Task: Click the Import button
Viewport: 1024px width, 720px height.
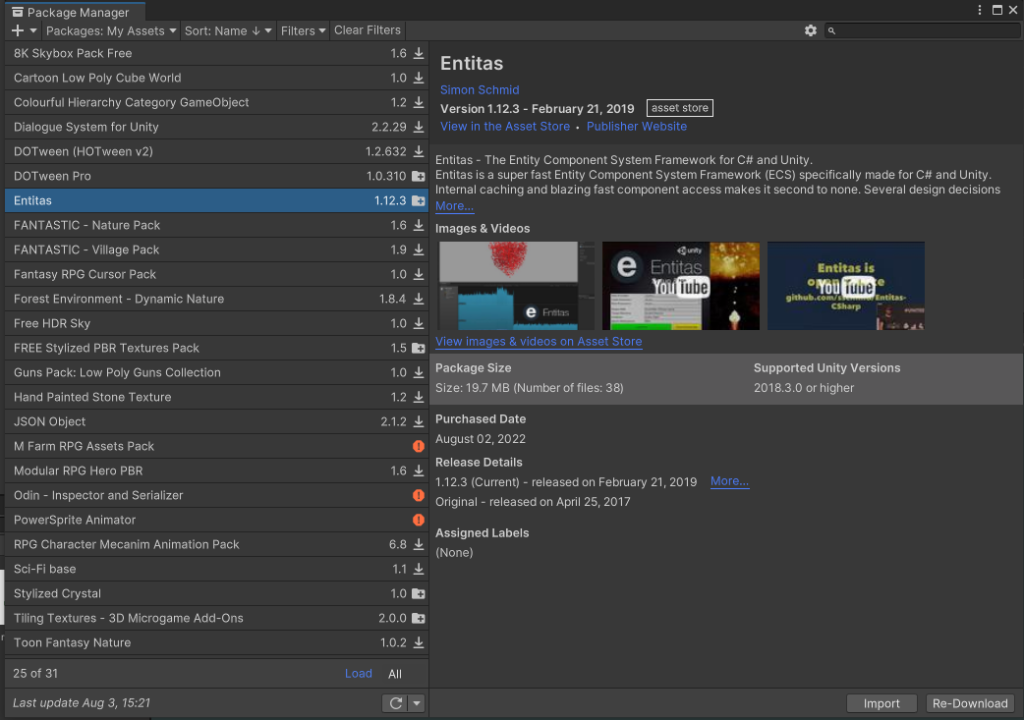Action: [x=882, y=704]
